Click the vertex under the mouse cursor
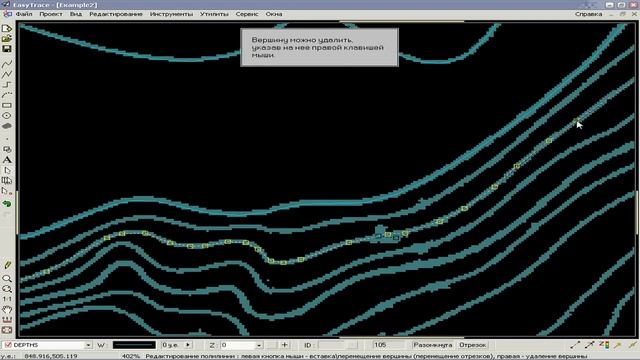This screenshot has height=360, width=640. (576, 120)
